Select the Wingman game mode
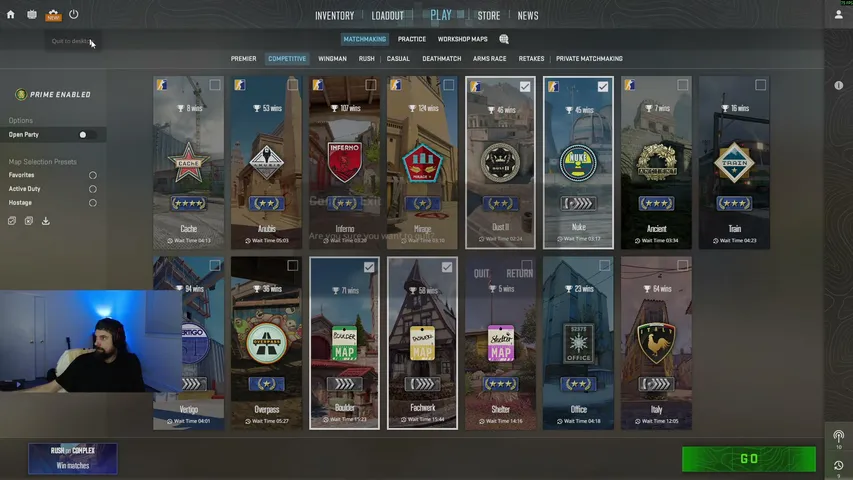Image resolution: width=853 pixels, height=480 pixels. pos(332,59)
